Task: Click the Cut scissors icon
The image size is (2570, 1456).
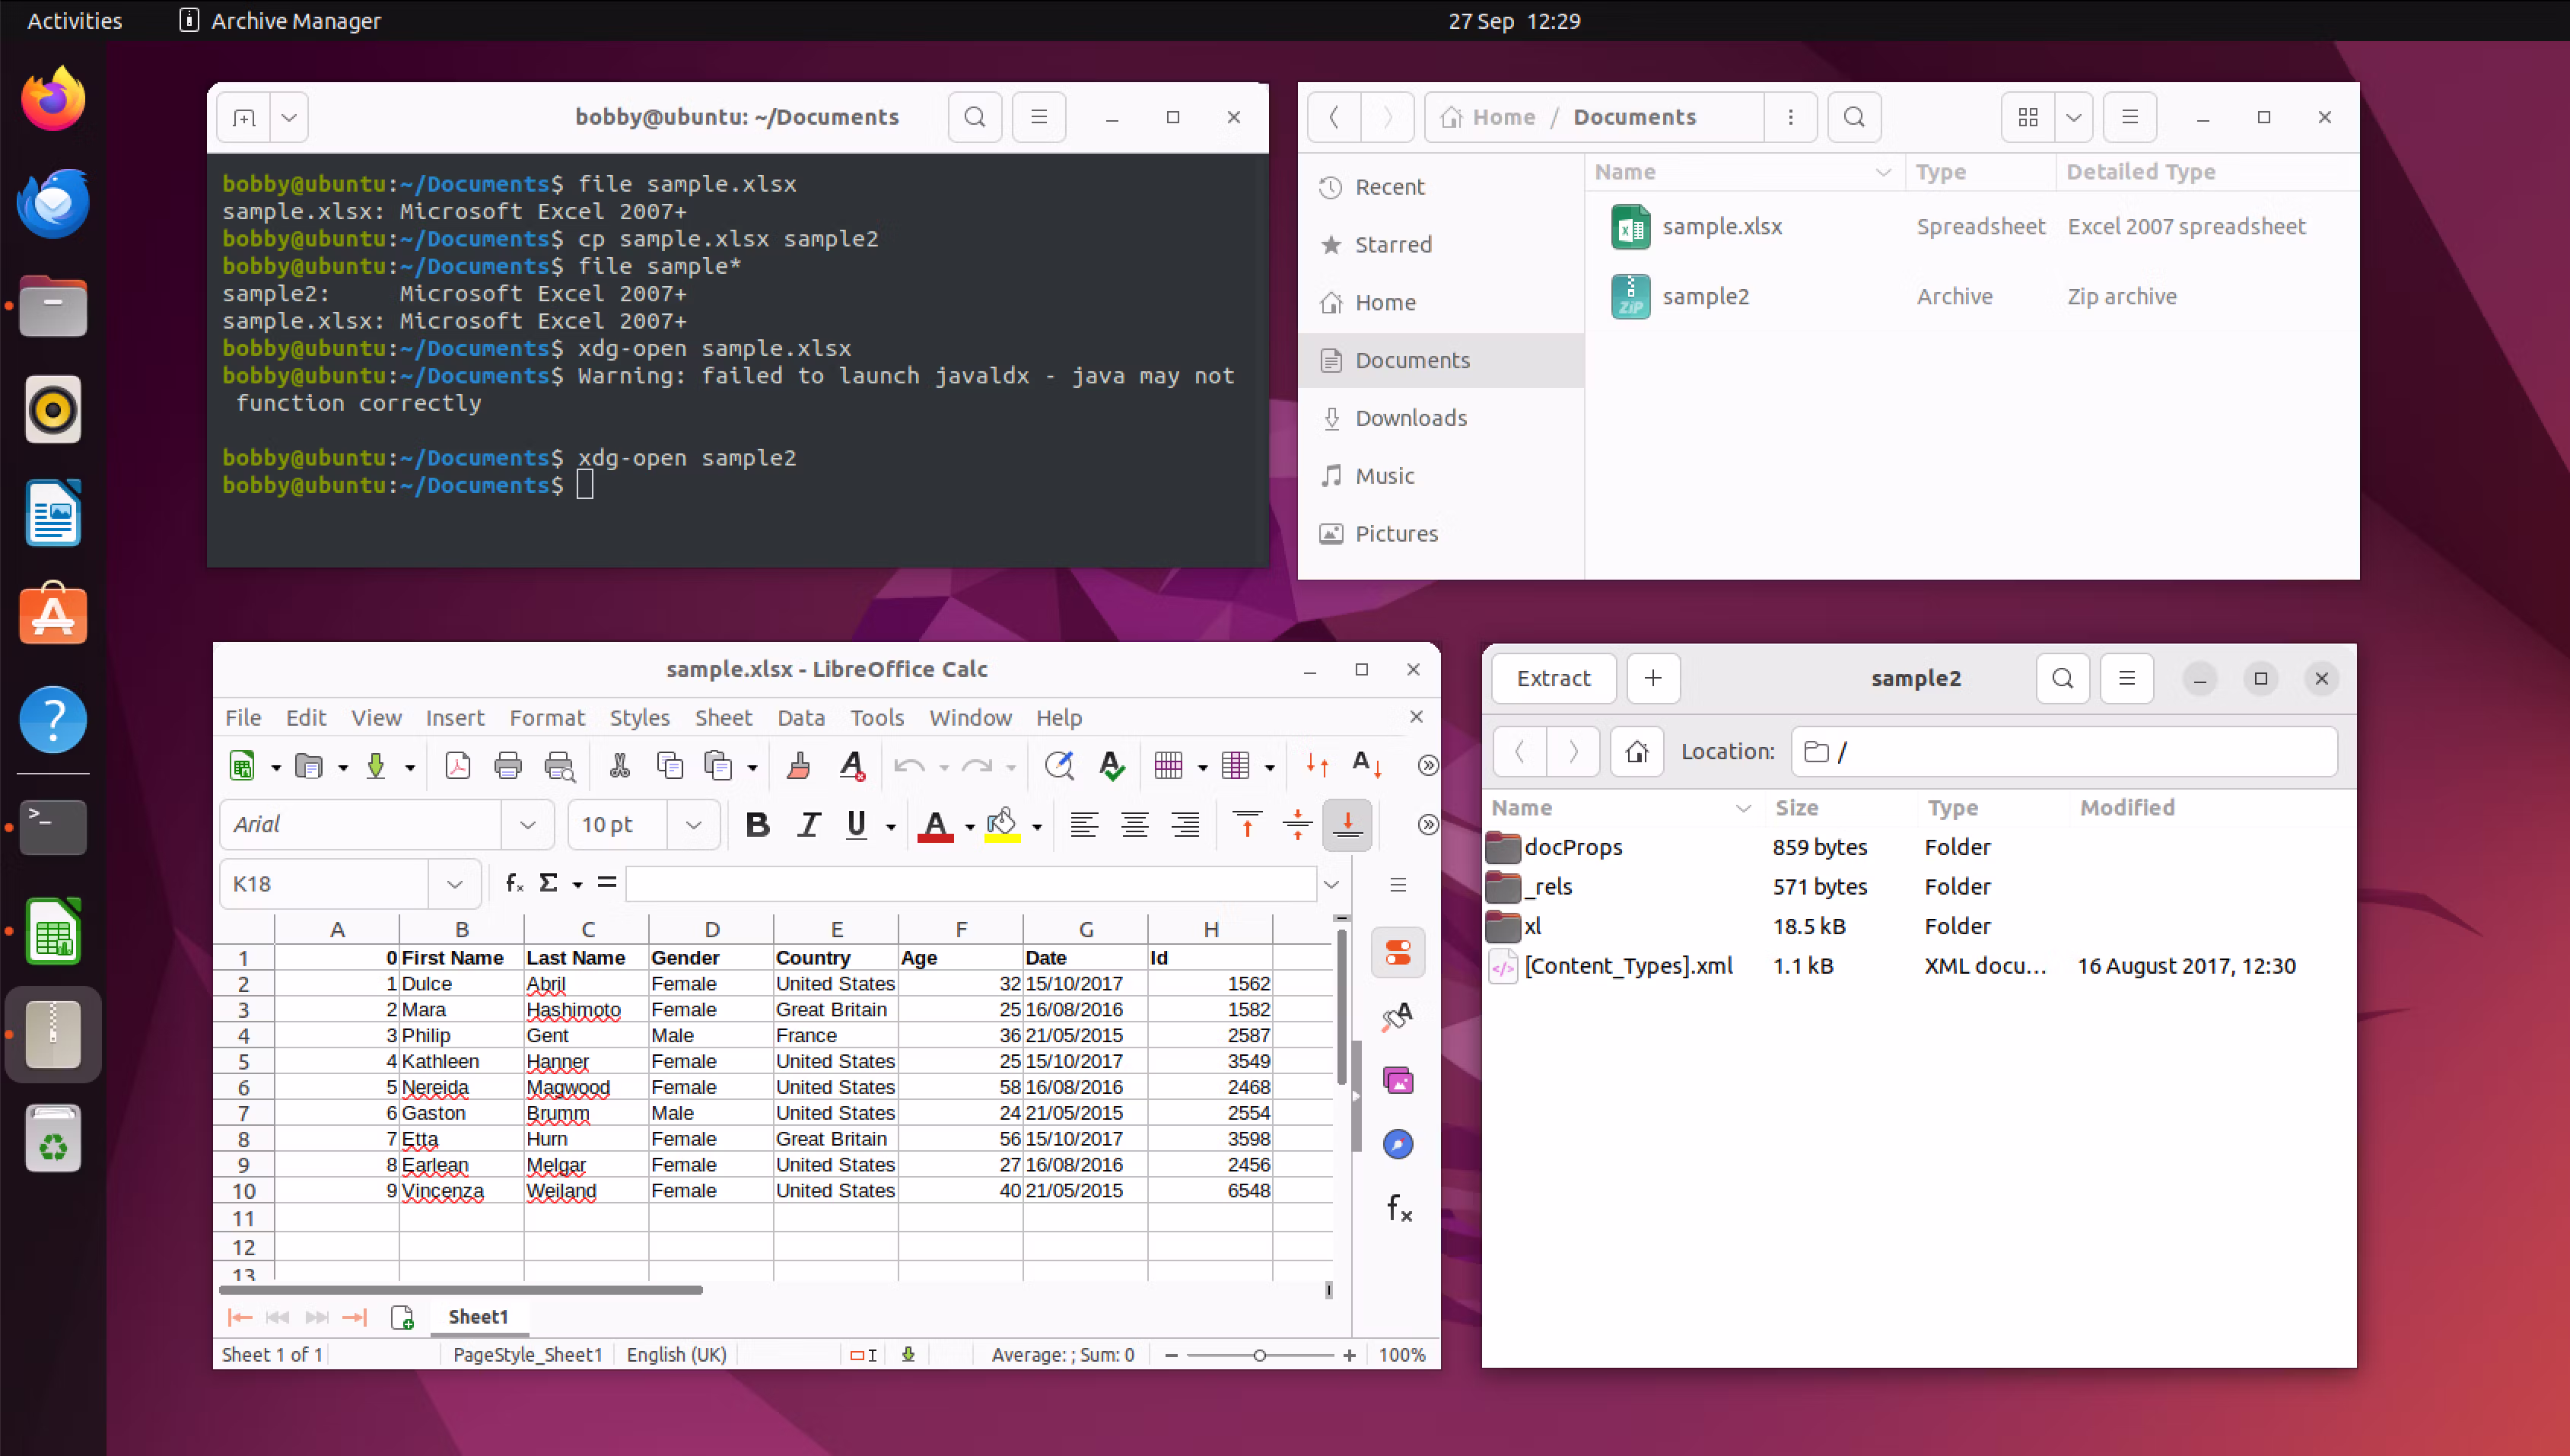Action: click(619, 766)
